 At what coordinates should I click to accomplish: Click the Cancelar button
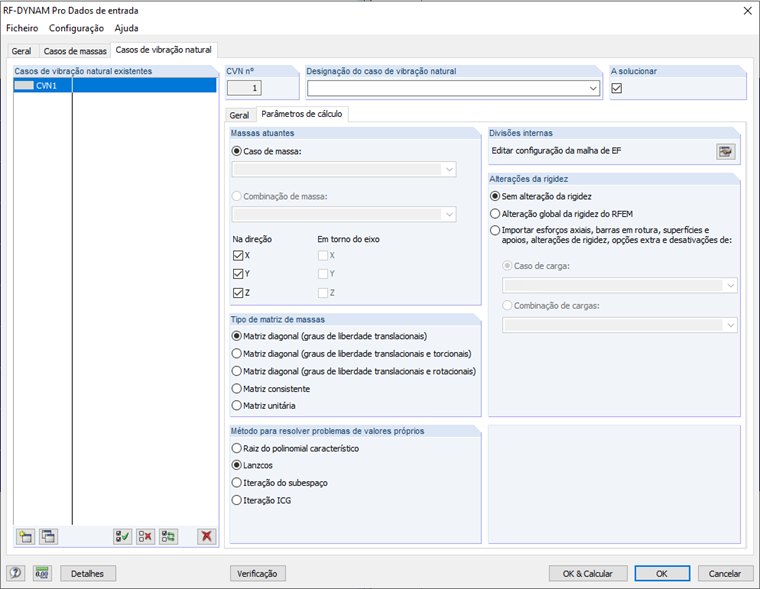point(725,573)
